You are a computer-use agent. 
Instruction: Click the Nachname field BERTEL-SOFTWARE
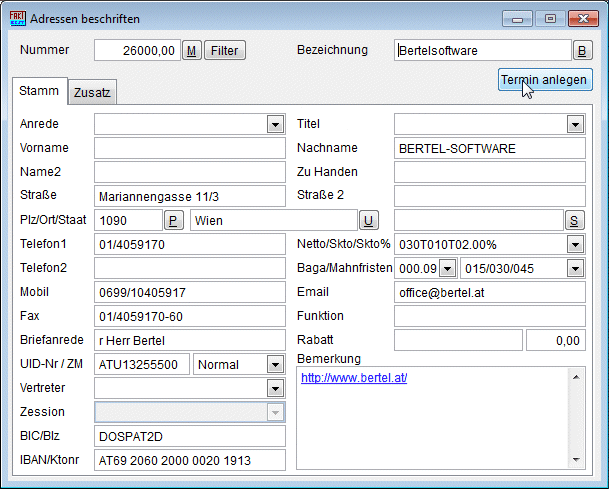pyautogui.click(x=490, y=148)
